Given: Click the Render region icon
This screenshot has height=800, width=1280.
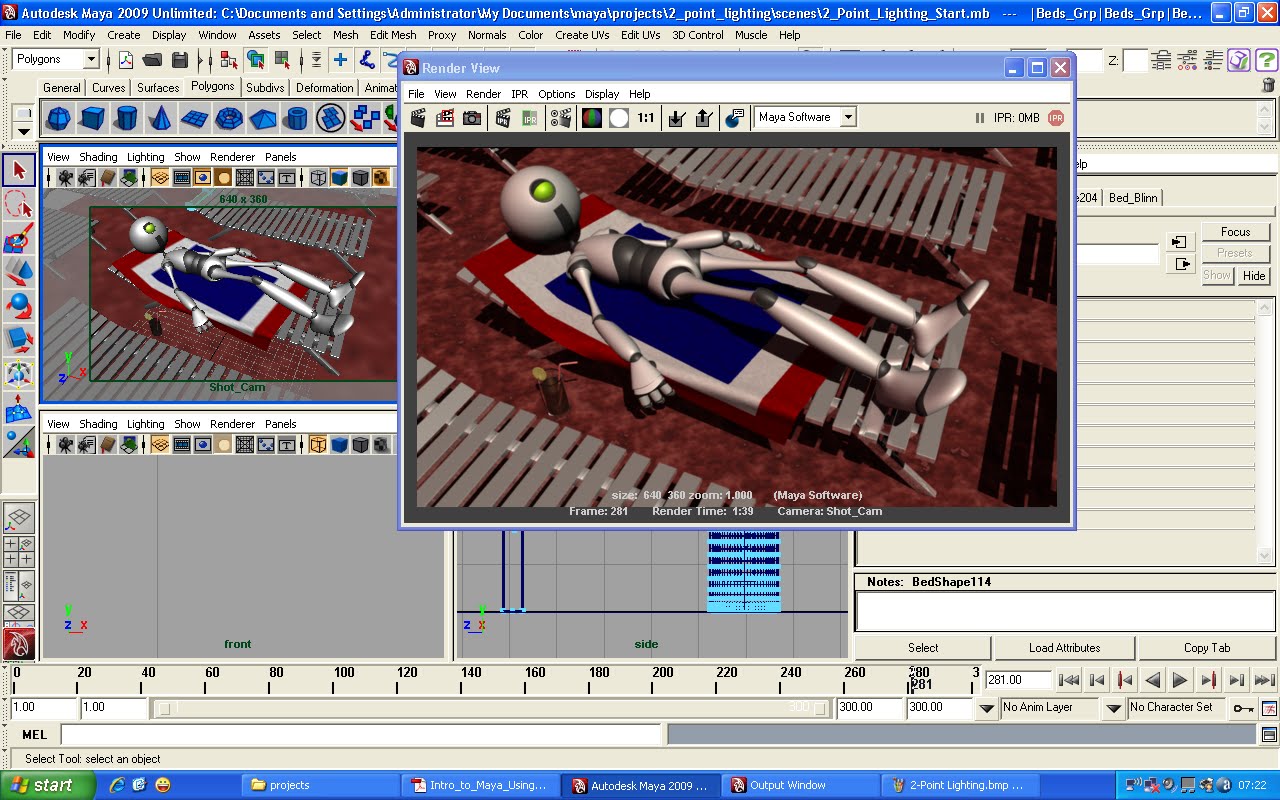Looking at the screenshot, I should coord(445,118).
